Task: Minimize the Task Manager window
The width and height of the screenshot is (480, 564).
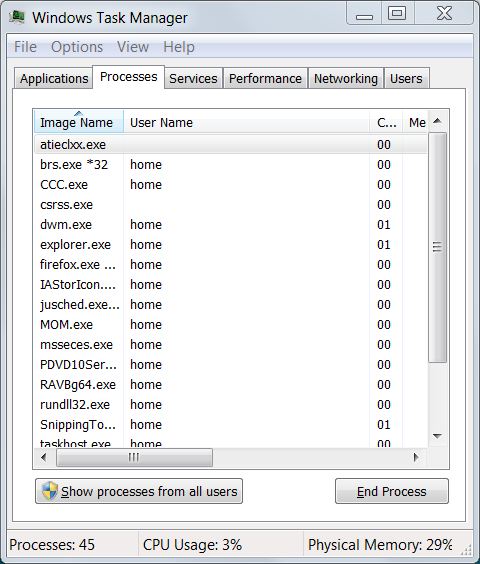Action: click(364, 14)
